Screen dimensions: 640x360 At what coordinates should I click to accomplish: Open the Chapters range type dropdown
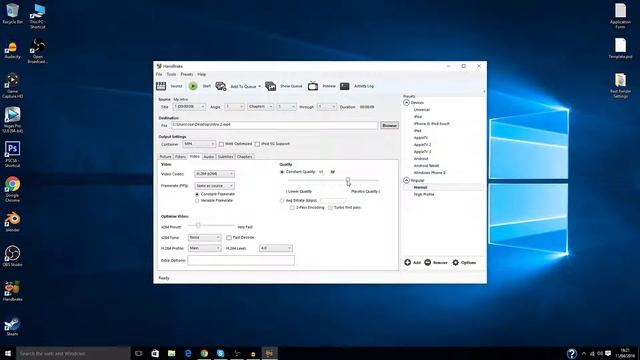(260, 107)
